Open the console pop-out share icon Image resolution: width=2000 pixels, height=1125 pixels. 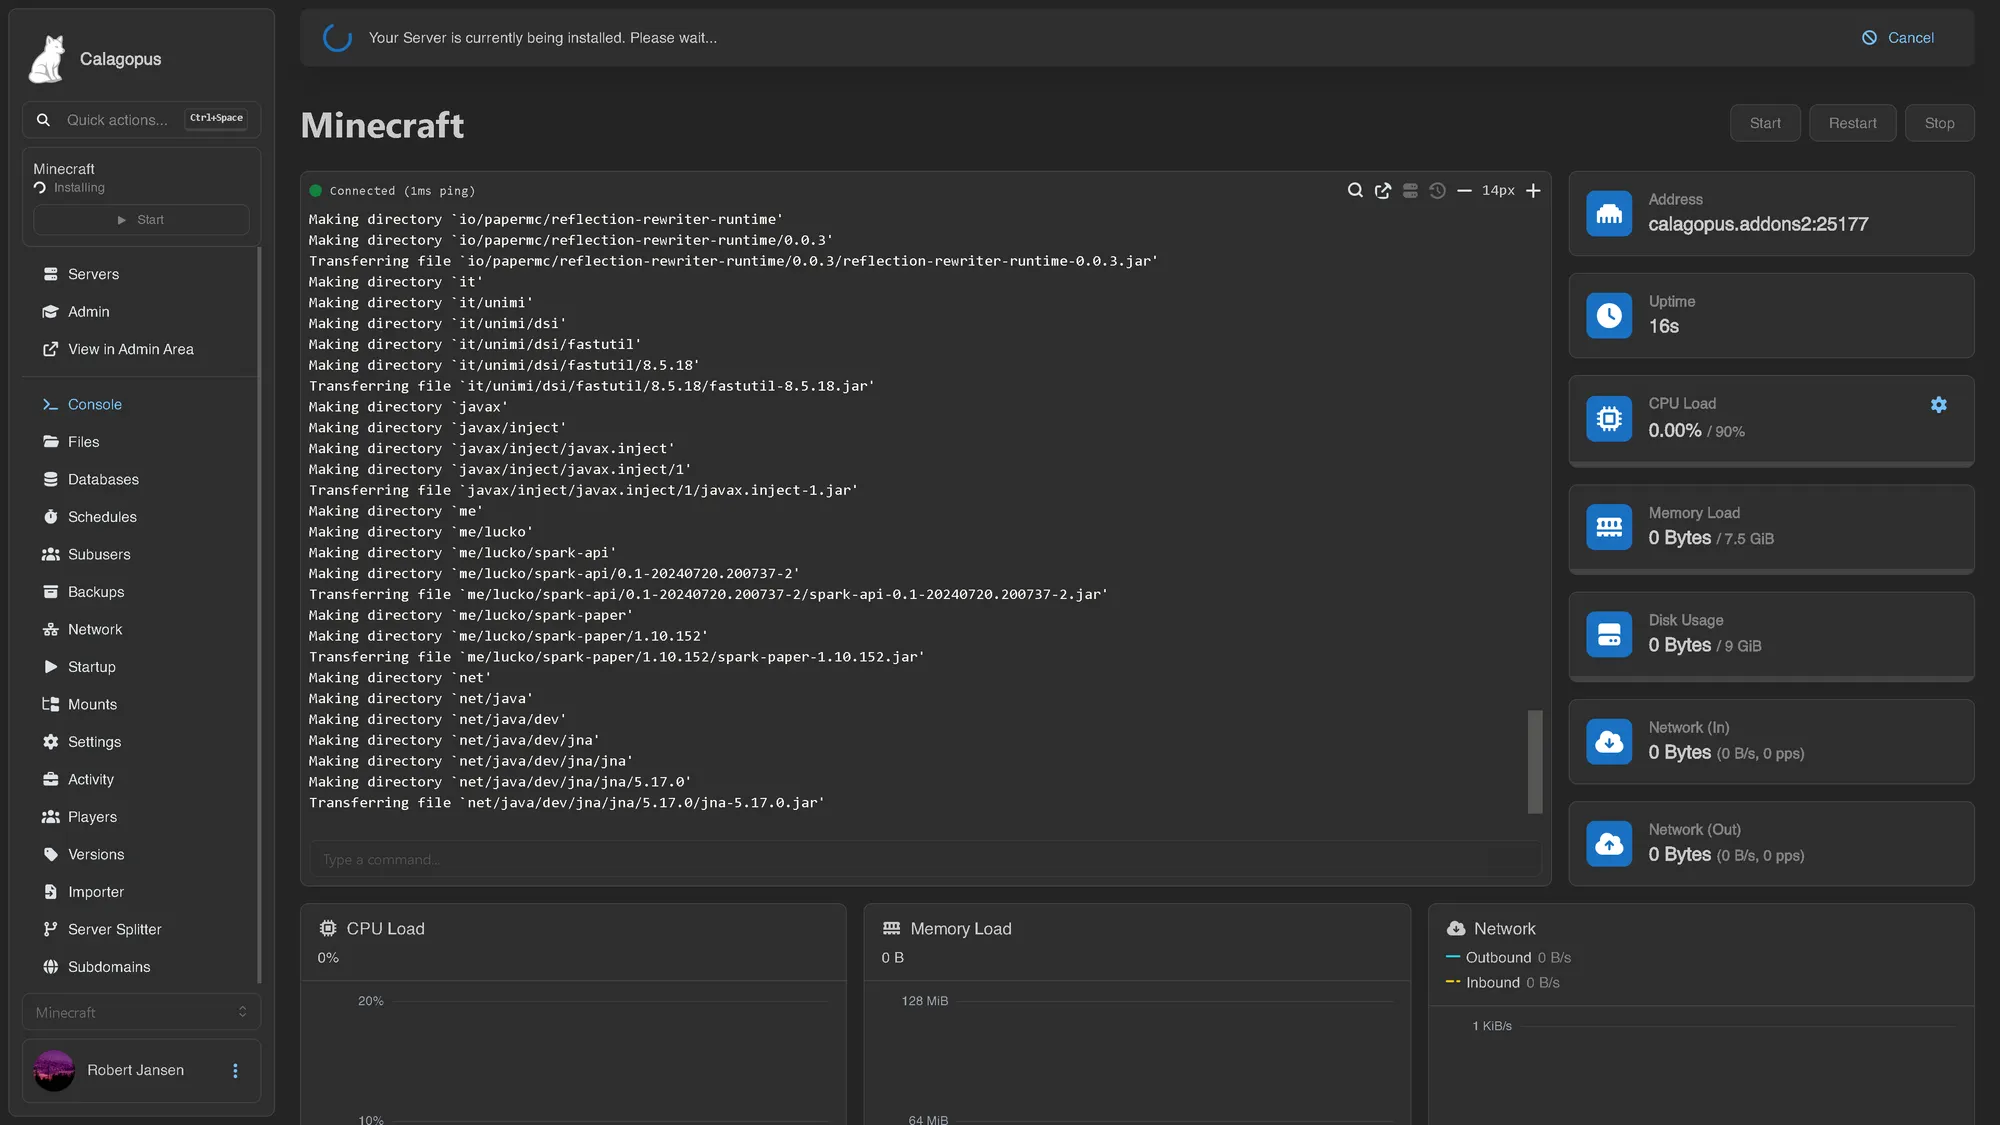coord(1383,190)
